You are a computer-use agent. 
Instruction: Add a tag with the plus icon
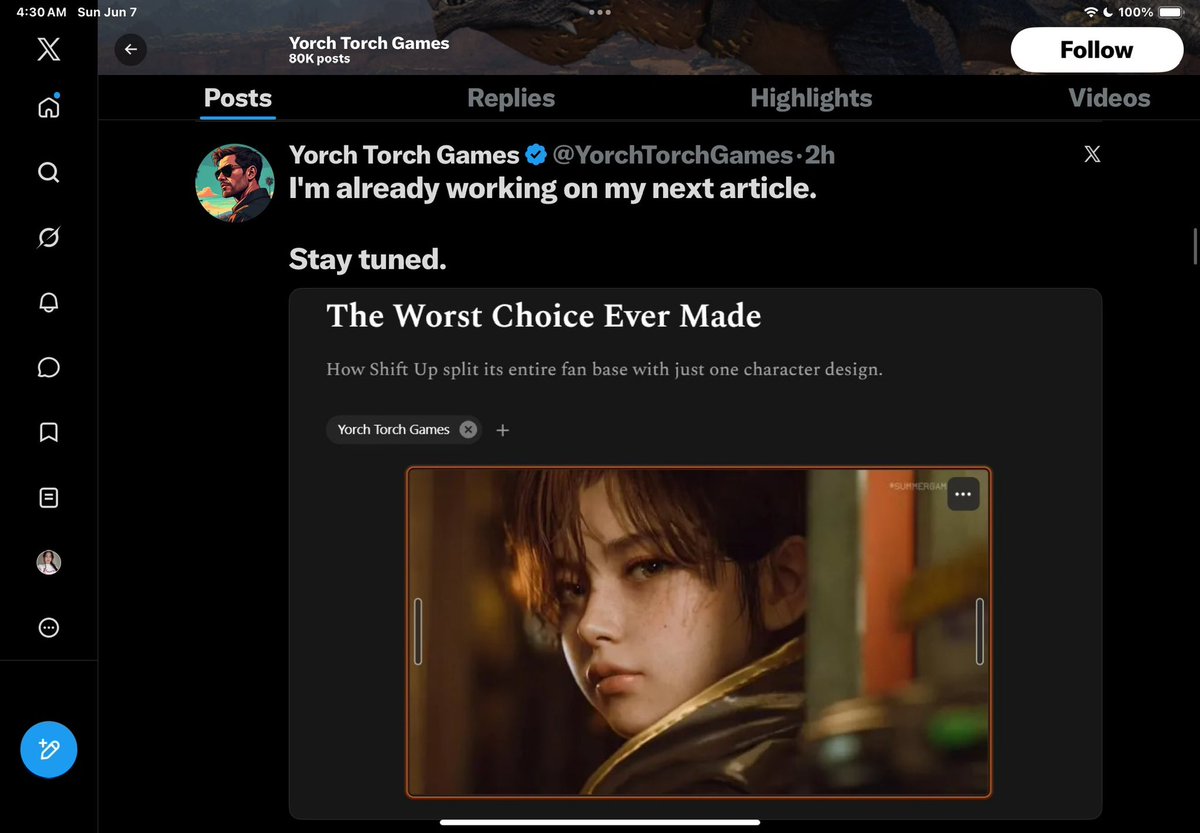coord(503,430)
